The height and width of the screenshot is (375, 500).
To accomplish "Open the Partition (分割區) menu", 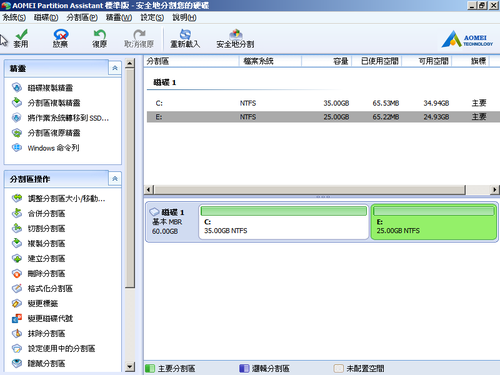I will [x=82, y=17].
